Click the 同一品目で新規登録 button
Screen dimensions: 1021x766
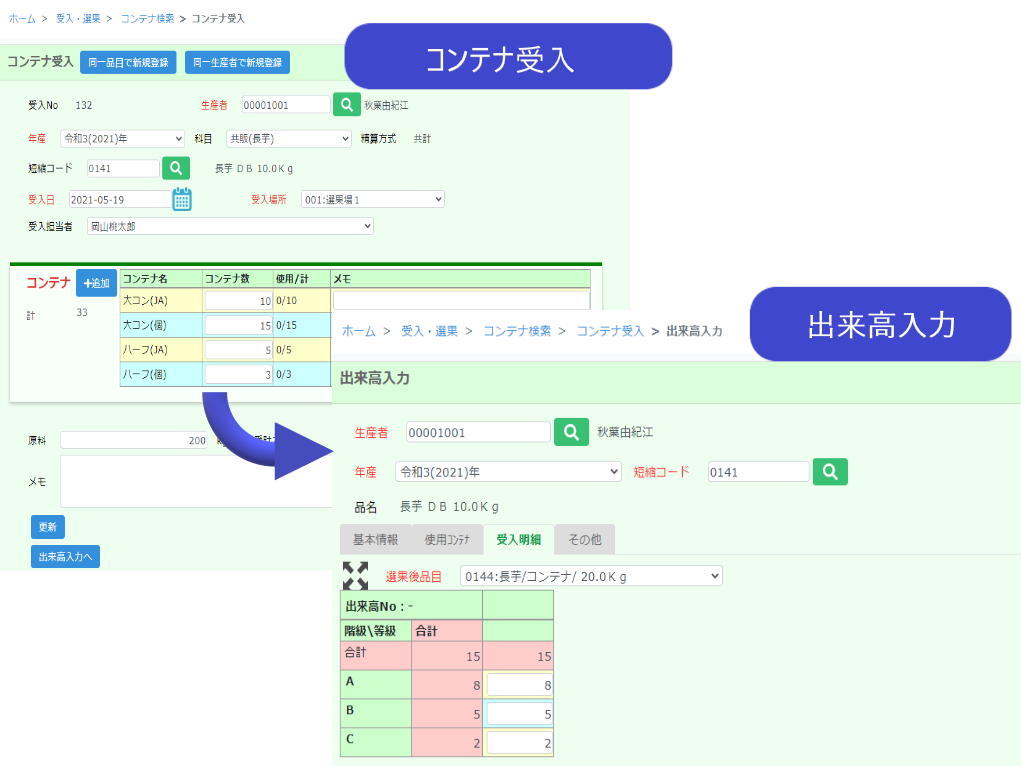point(128,63)
